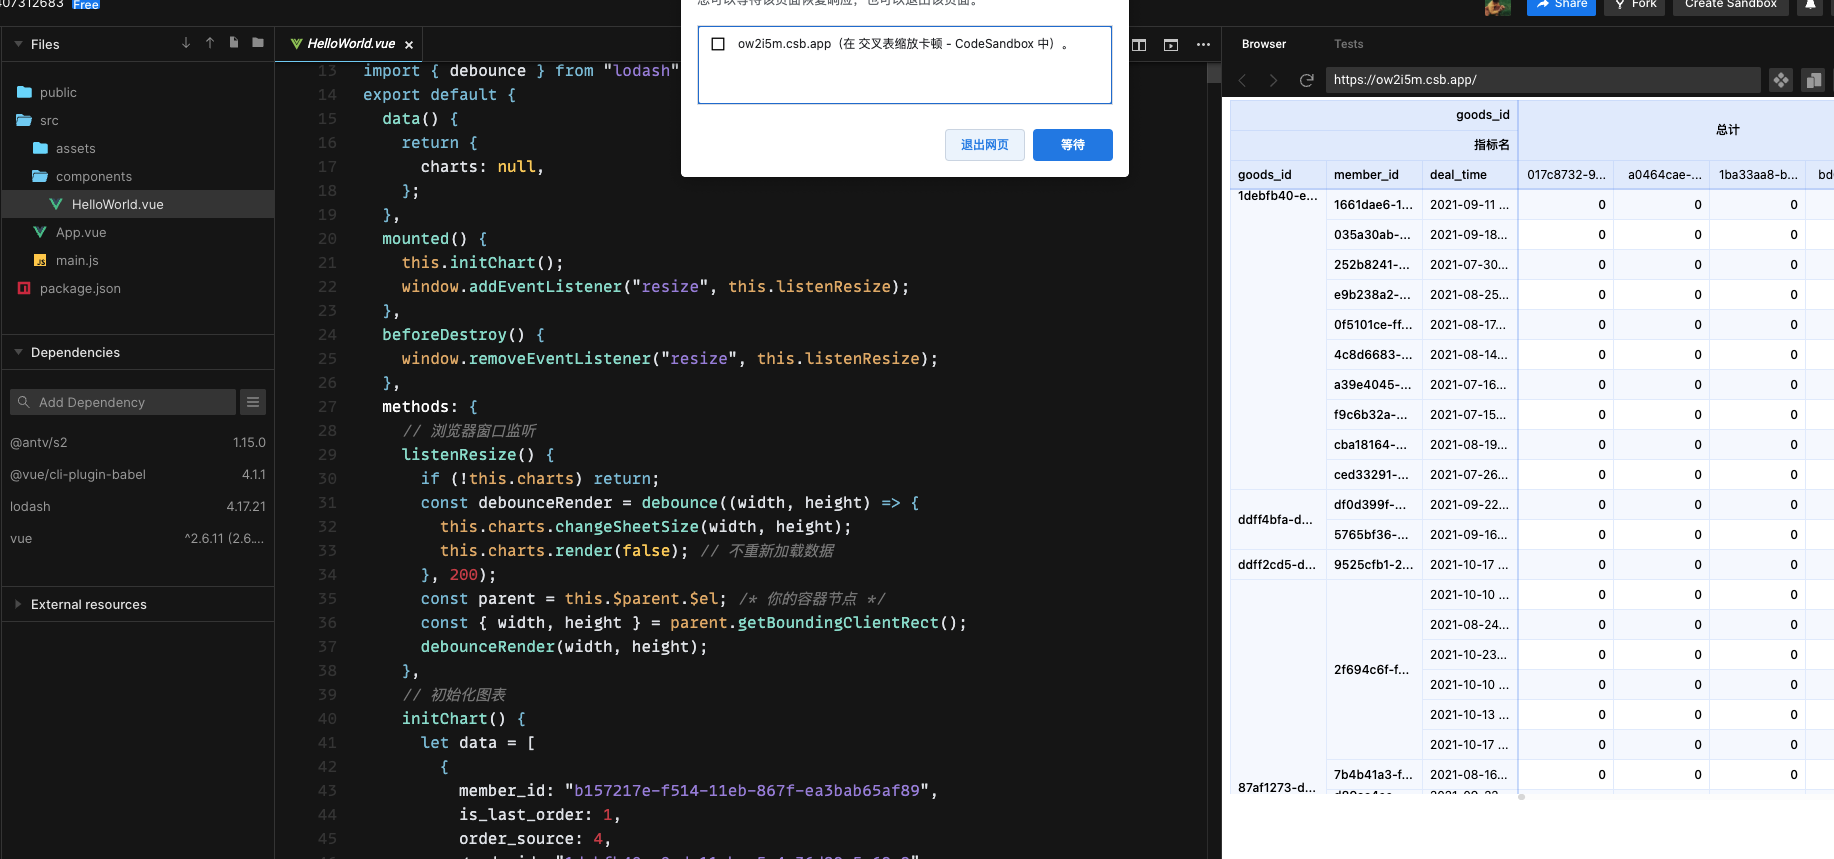Activate the HelloWorld.vue editor tab
Screen dimensions: 1834x859
(350, 44)
